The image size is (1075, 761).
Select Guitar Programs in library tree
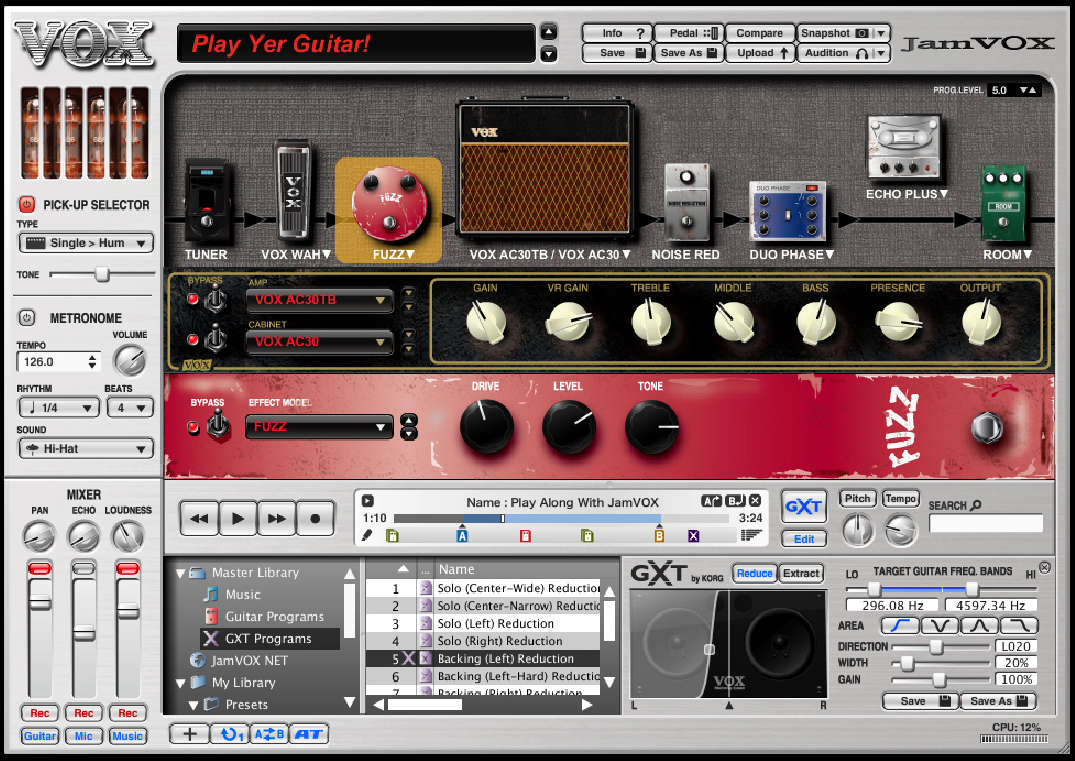coord(274,616)
